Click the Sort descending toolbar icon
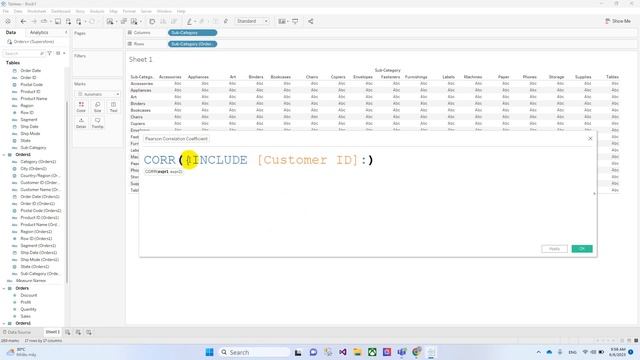This screenshot has width=640, height=360. coord(174,21)
